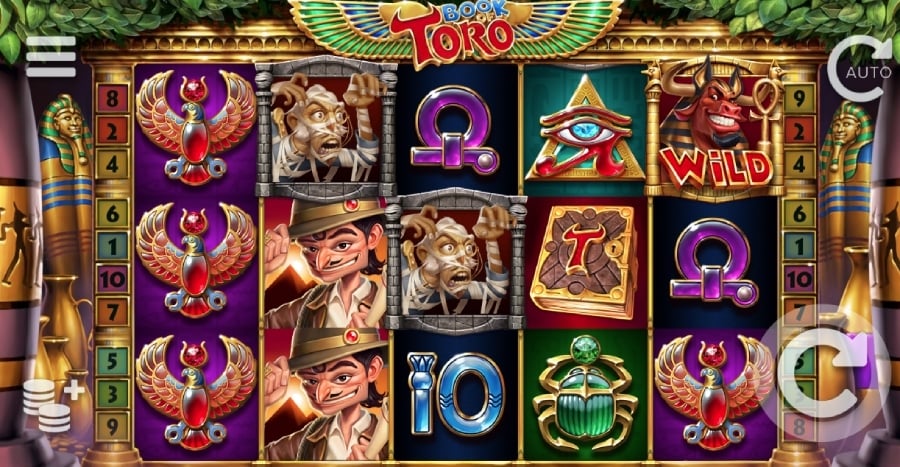Click the bottom-right red falcon symbol
This screenshot has height=467, width=900.
click(x=715, y=394)
